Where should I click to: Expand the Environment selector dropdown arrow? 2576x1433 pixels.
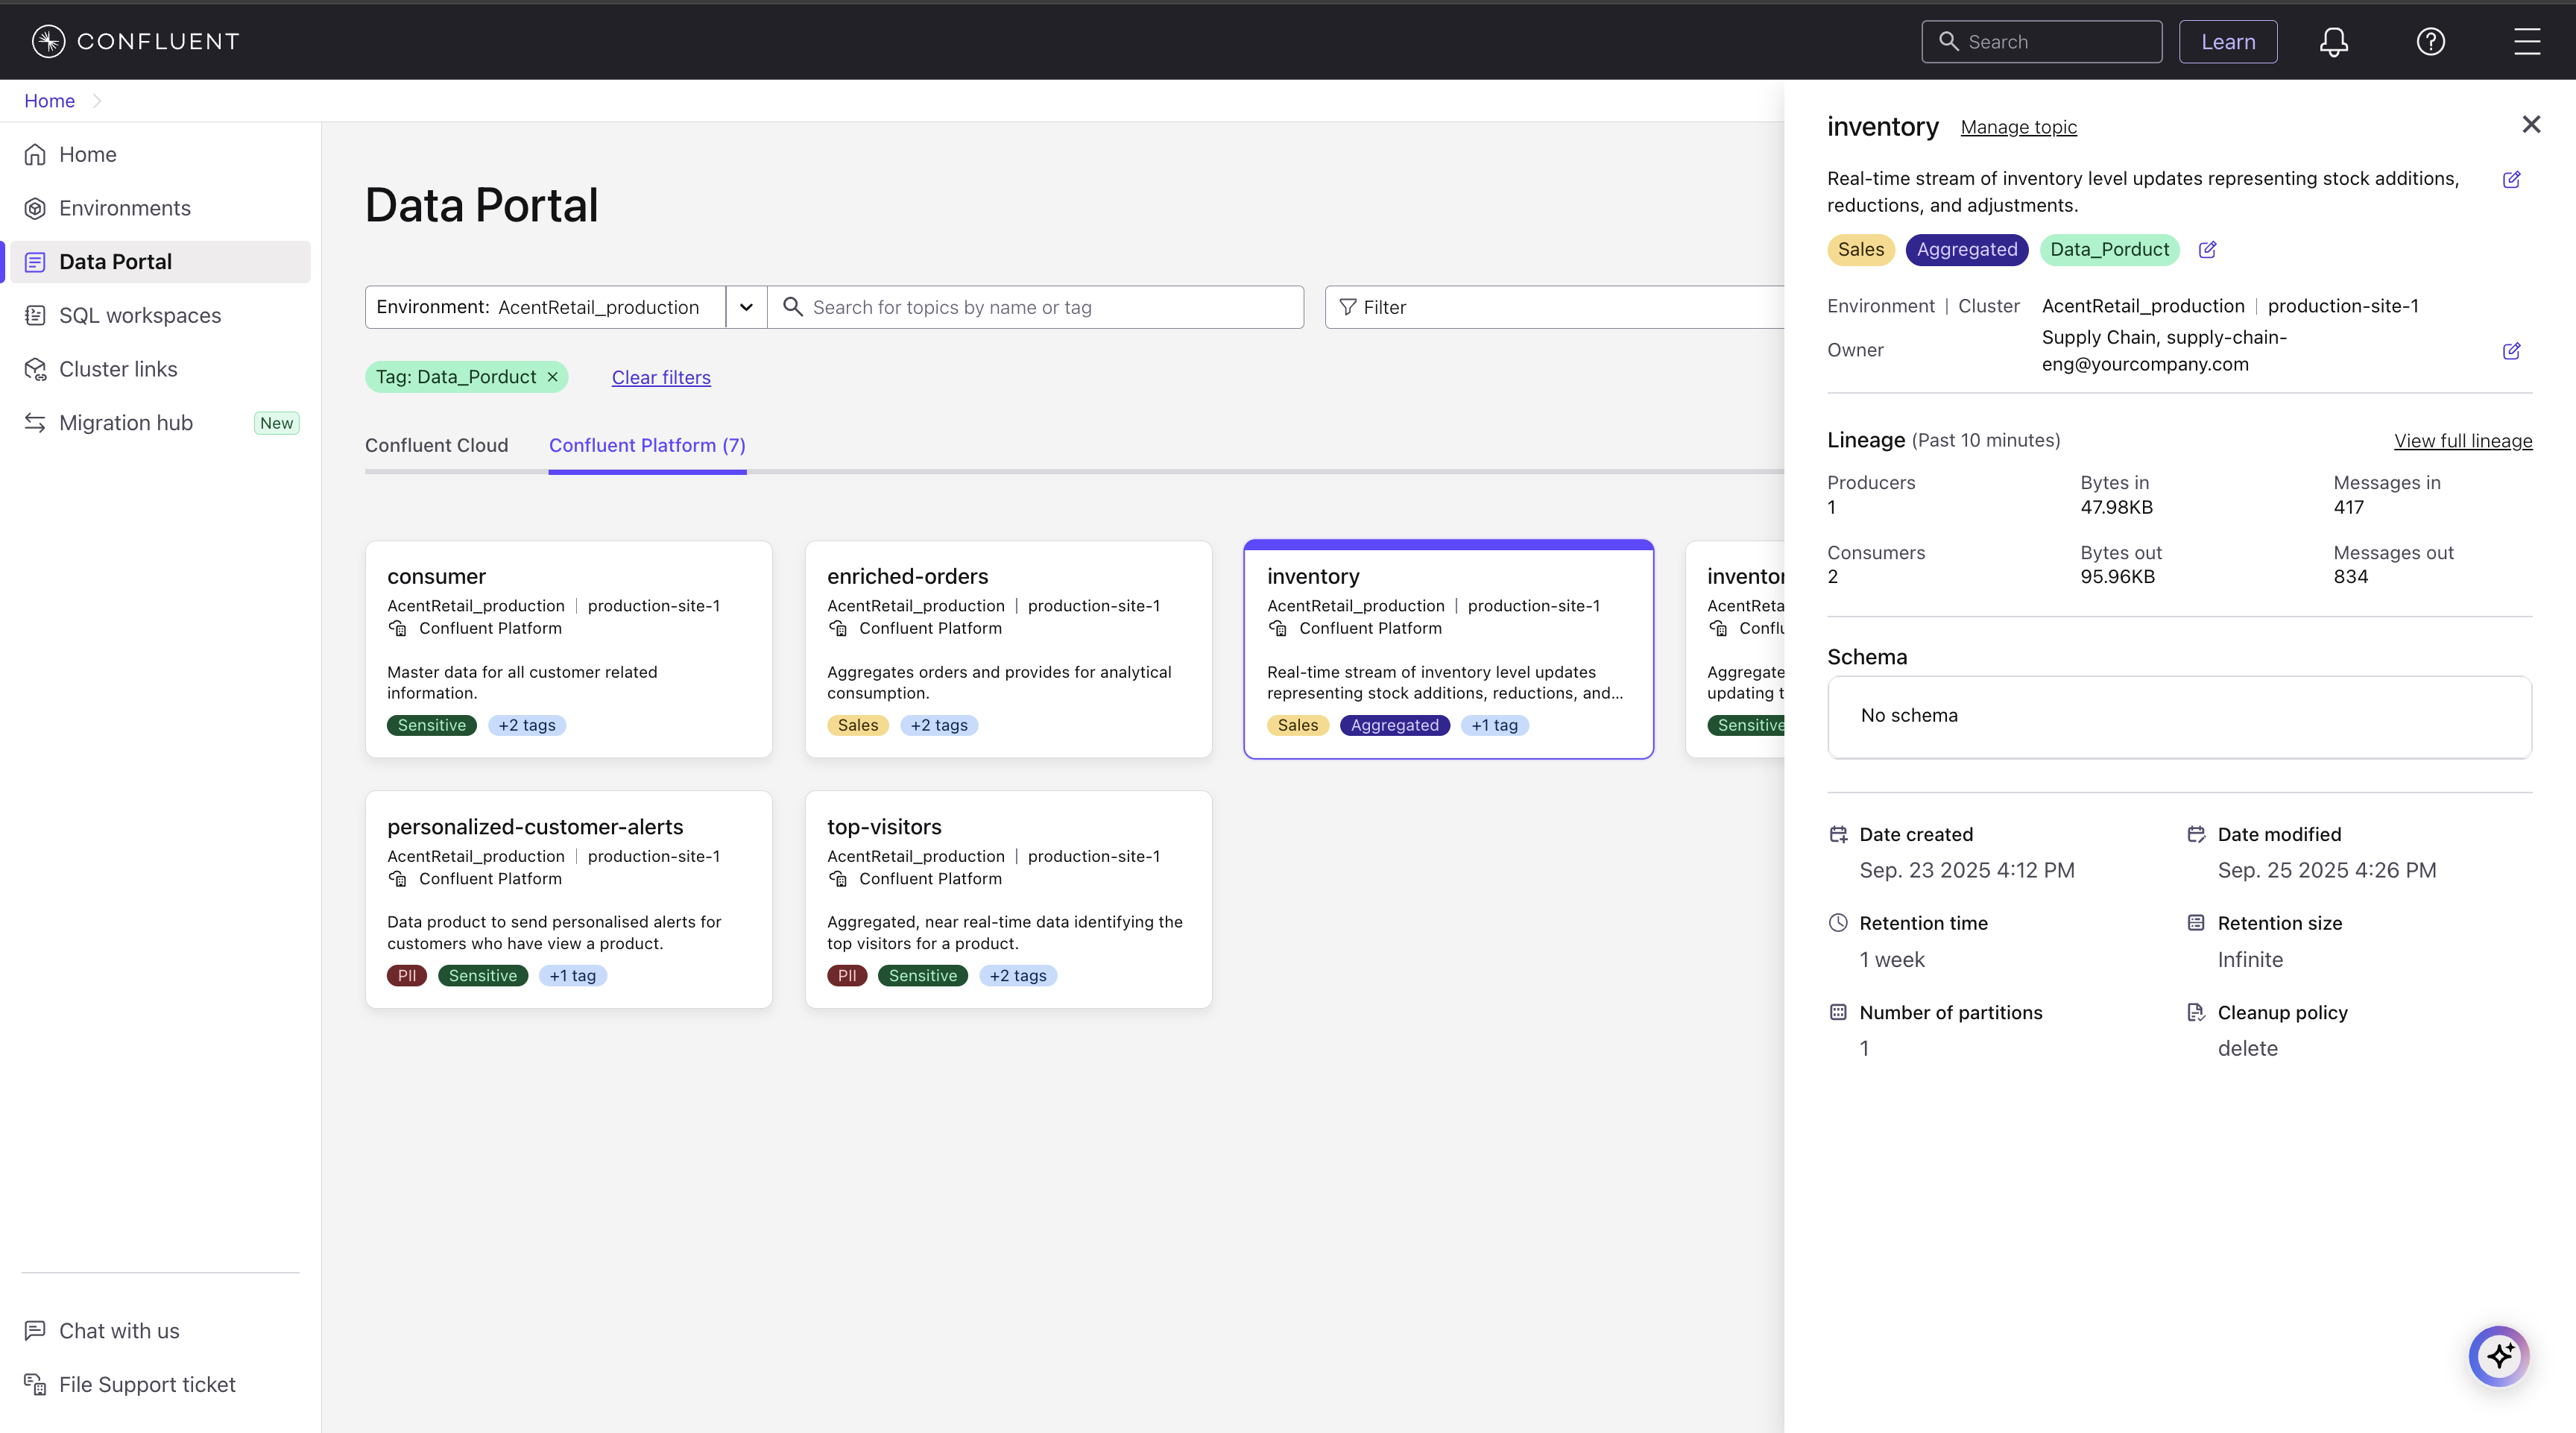[x=746, y=307]
